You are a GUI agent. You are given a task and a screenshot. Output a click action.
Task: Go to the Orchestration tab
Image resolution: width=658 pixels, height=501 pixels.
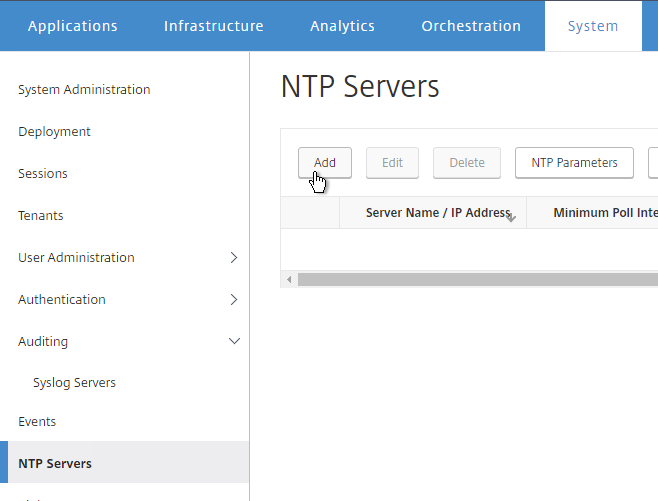click(471, 26)
